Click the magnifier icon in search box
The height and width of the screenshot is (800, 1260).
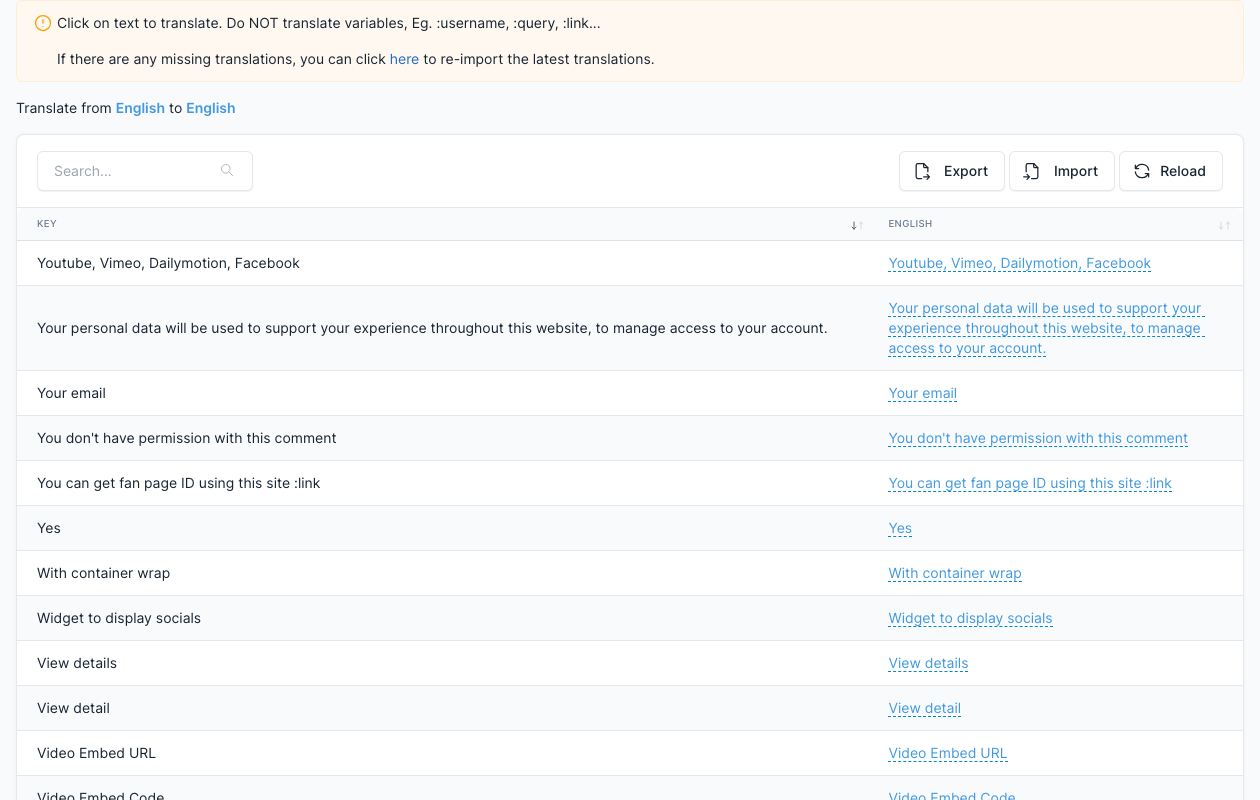pyautogui.click(x=227, y=170)
